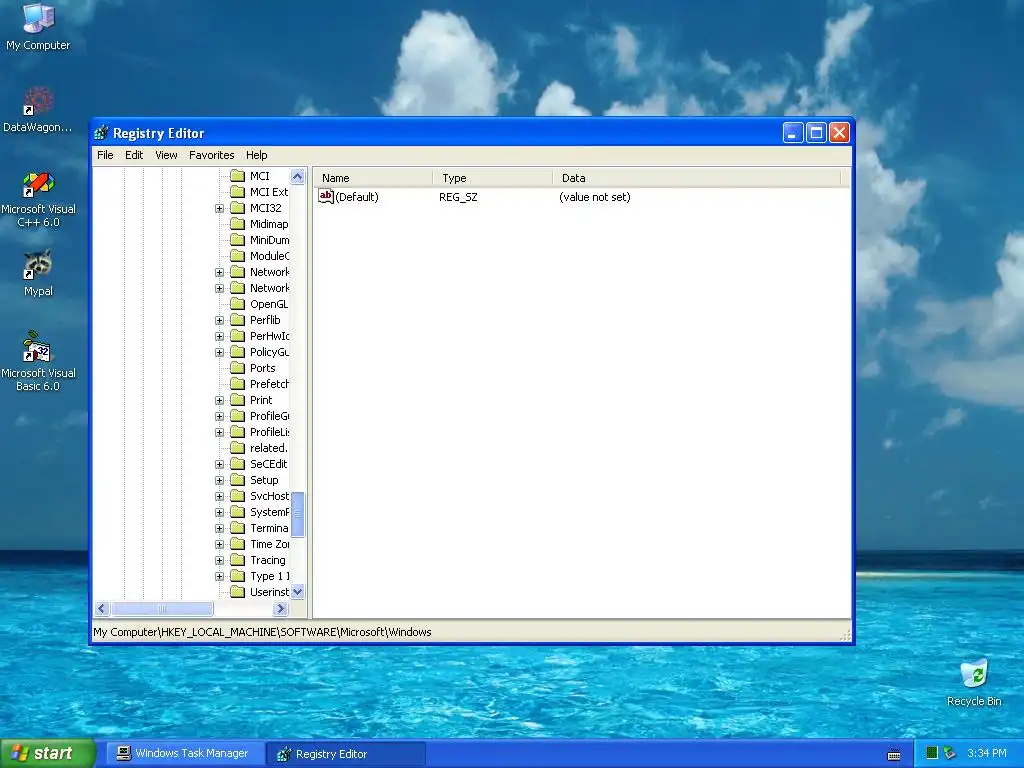The height and width of the screenshot is (768, 1024).
Task: Expand the MCI32 key
Action: (x=219, y=208)
